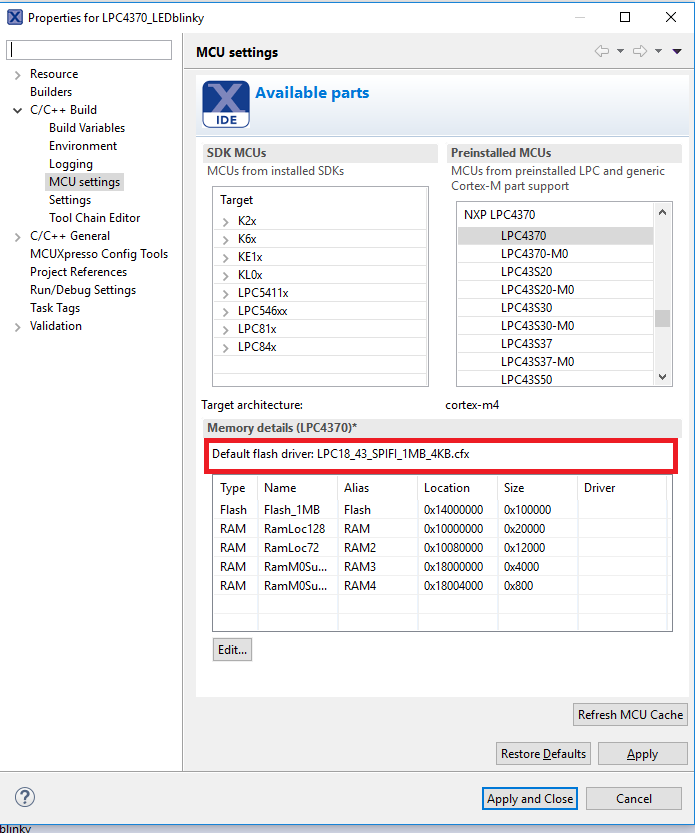Open the view menu triangle in the header
The height and width of the screenshot is (833, 695).
(677, 52)
